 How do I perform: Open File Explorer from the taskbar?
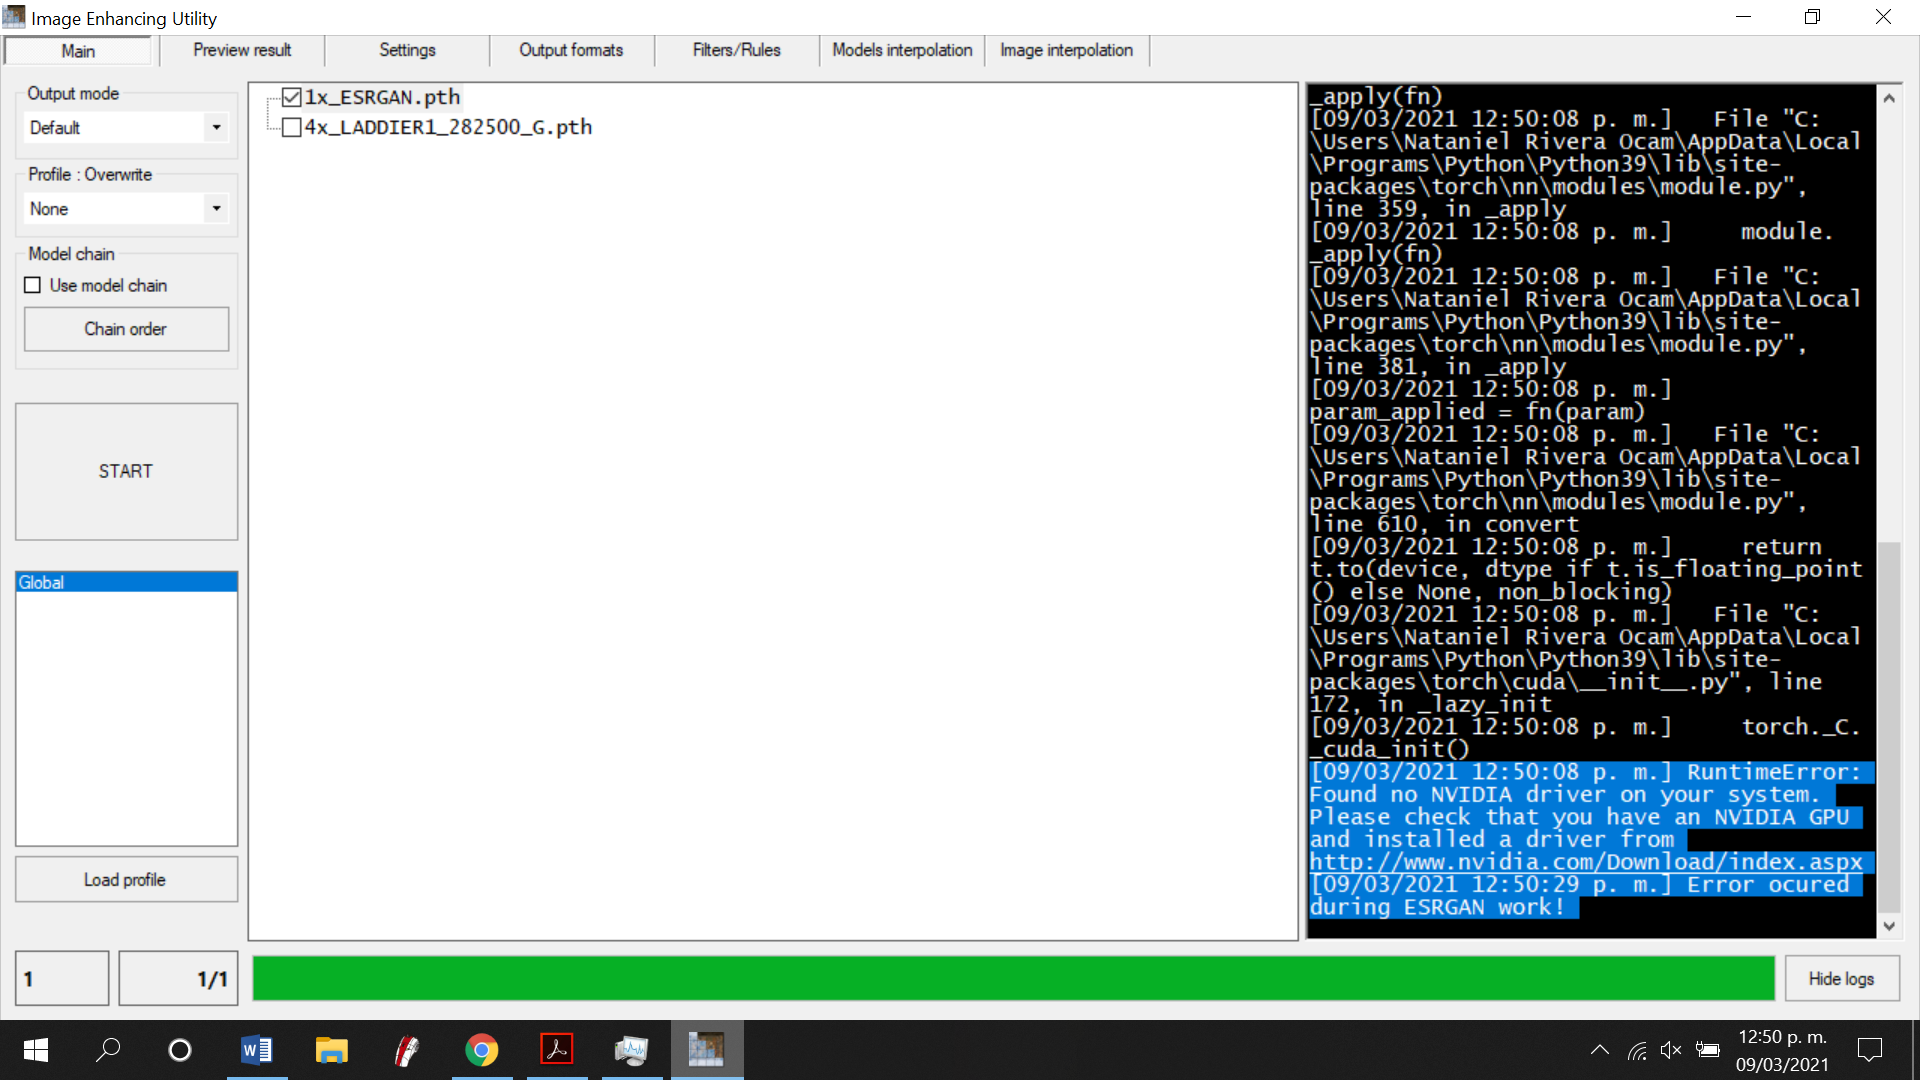click(x=331, y=1049)
